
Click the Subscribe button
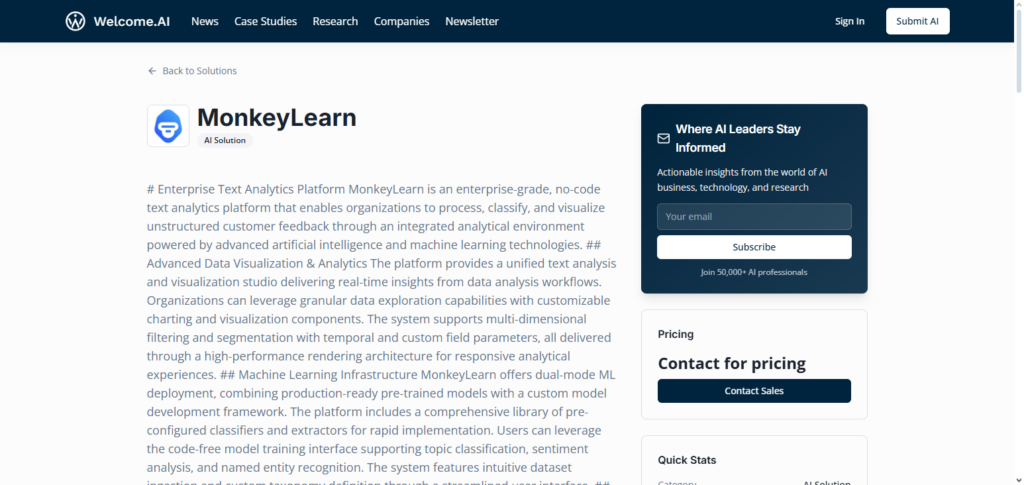pyautogui.click(x=754, y=247)
